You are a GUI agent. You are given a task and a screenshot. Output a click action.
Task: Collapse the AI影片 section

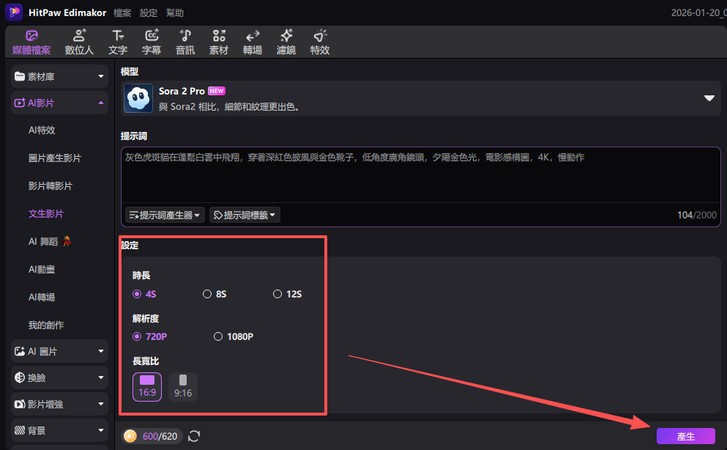(x=59, y=103)
